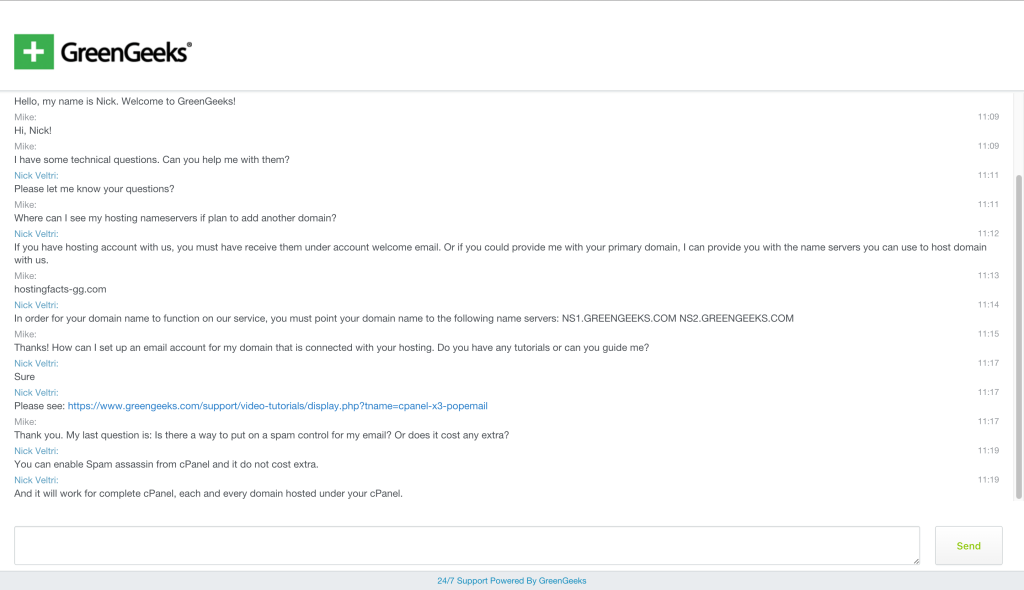
Task: Click the message about spam control for email
Action: pos(261,435)
